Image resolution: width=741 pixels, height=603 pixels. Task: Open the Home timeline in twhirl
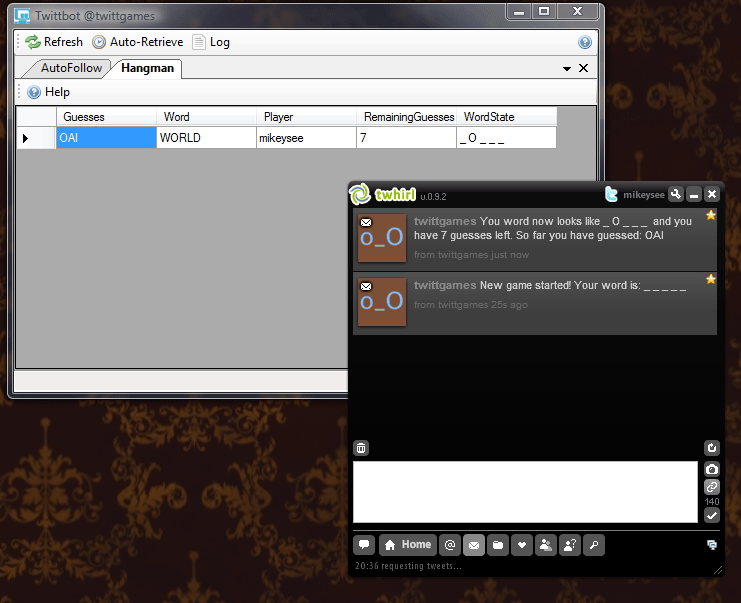(x=407, y=545)
